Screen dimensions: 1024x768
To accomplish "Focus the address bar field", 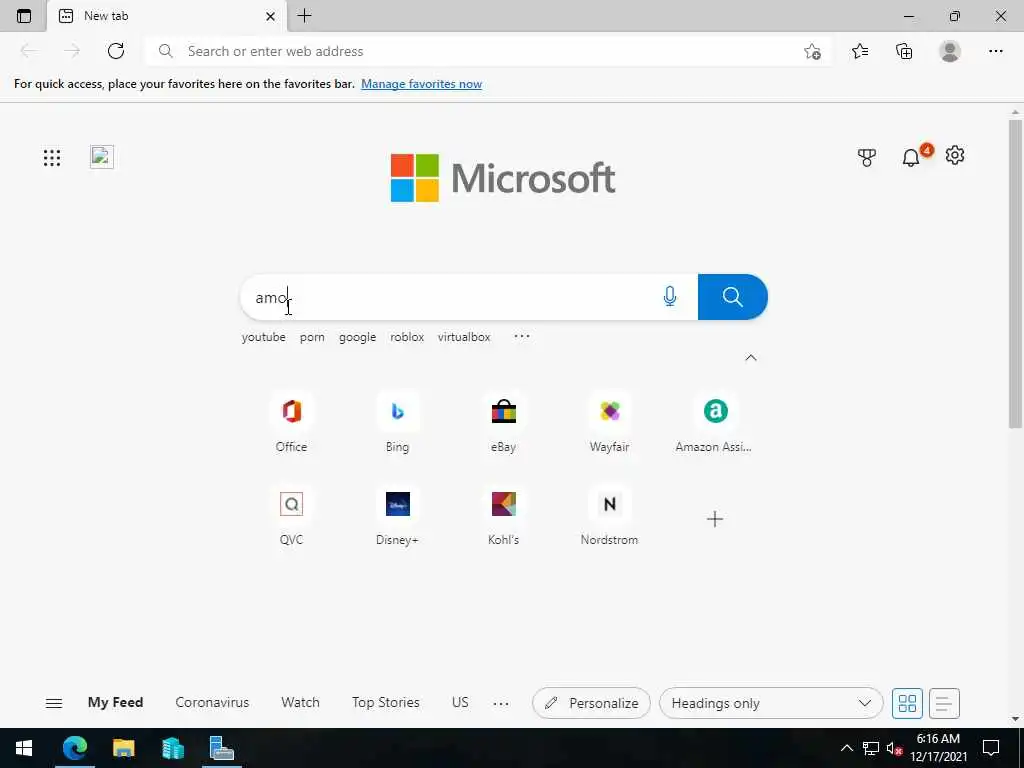I will point(487,51).
